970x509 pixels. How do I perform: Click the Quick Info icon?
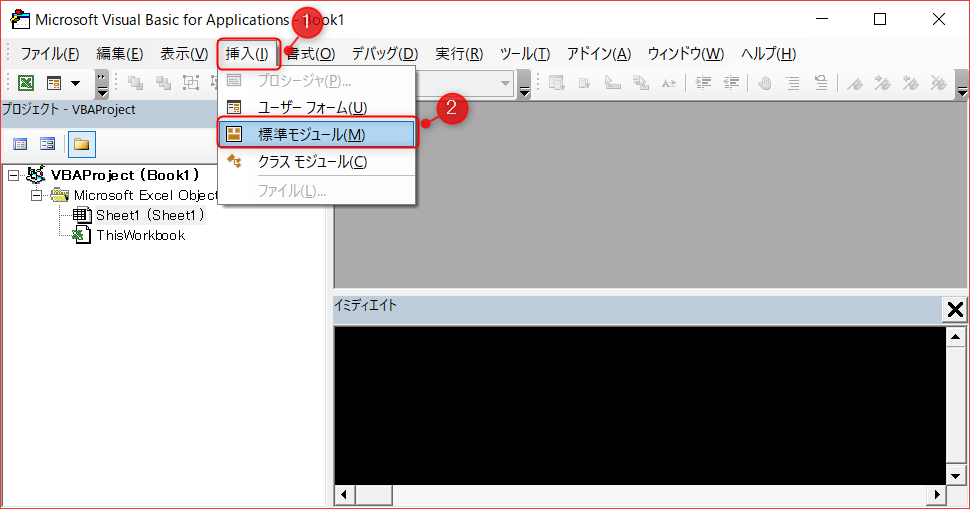click(612, 83)
